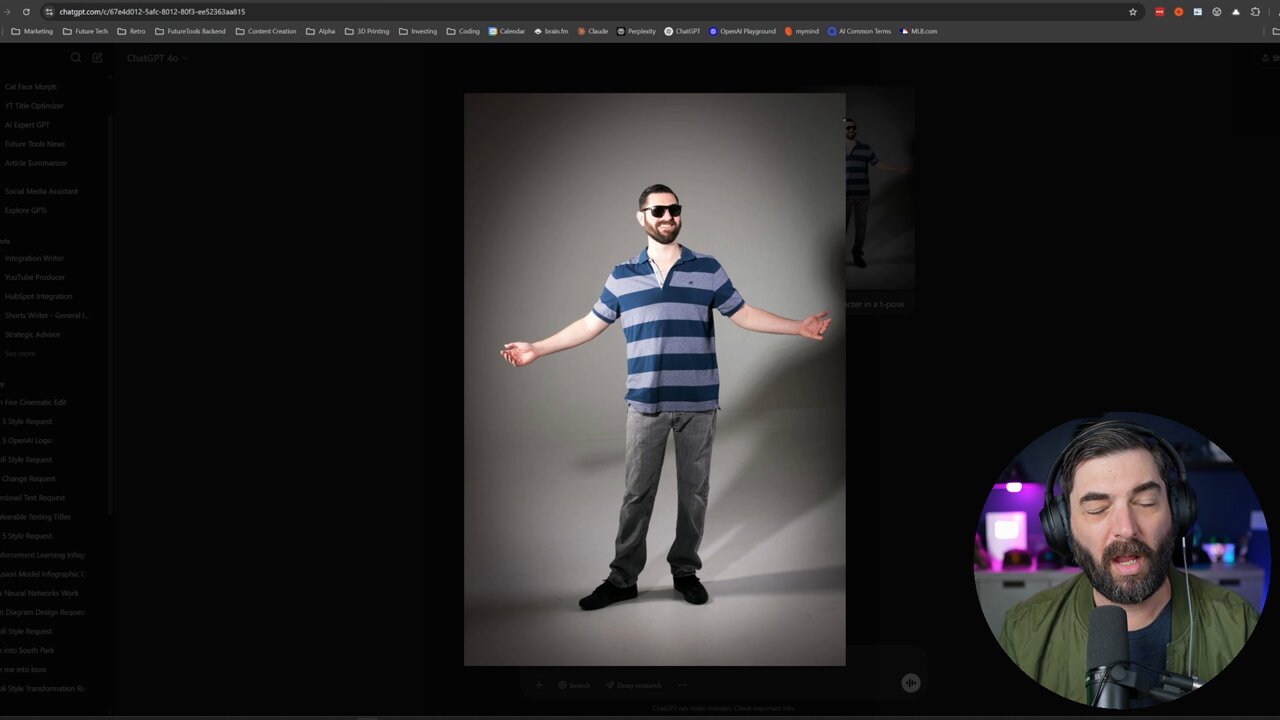Click the enlarged striped-shirt man photo
Image resolution: width=1280 pixels, height=720 pixels.
(654, 379)
